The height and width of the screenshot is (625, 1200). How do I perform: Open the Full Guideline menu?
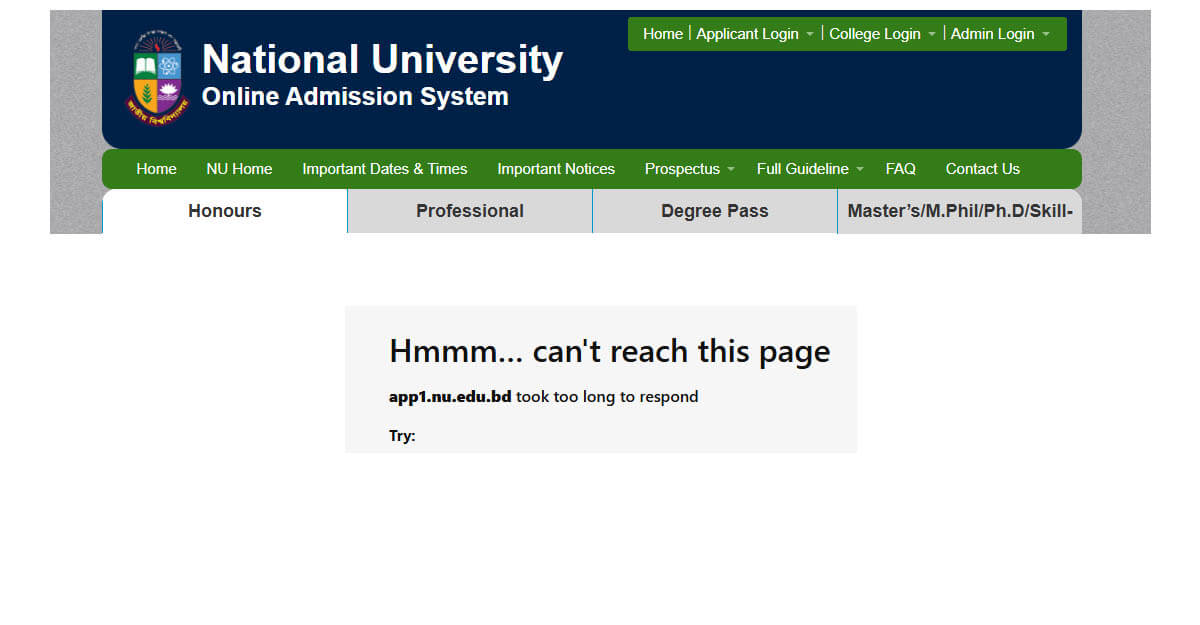tap(803, 169)
